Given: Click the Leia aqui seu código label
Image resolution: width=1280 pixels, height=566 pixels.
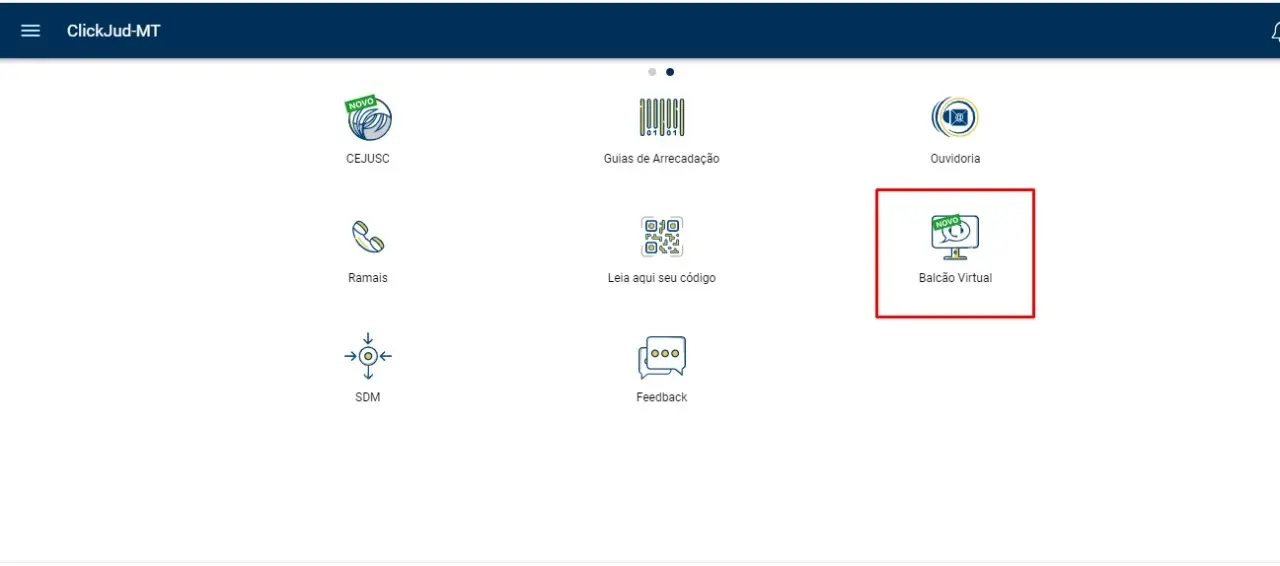Looking at the screenshot, I should tap(661, 278).
